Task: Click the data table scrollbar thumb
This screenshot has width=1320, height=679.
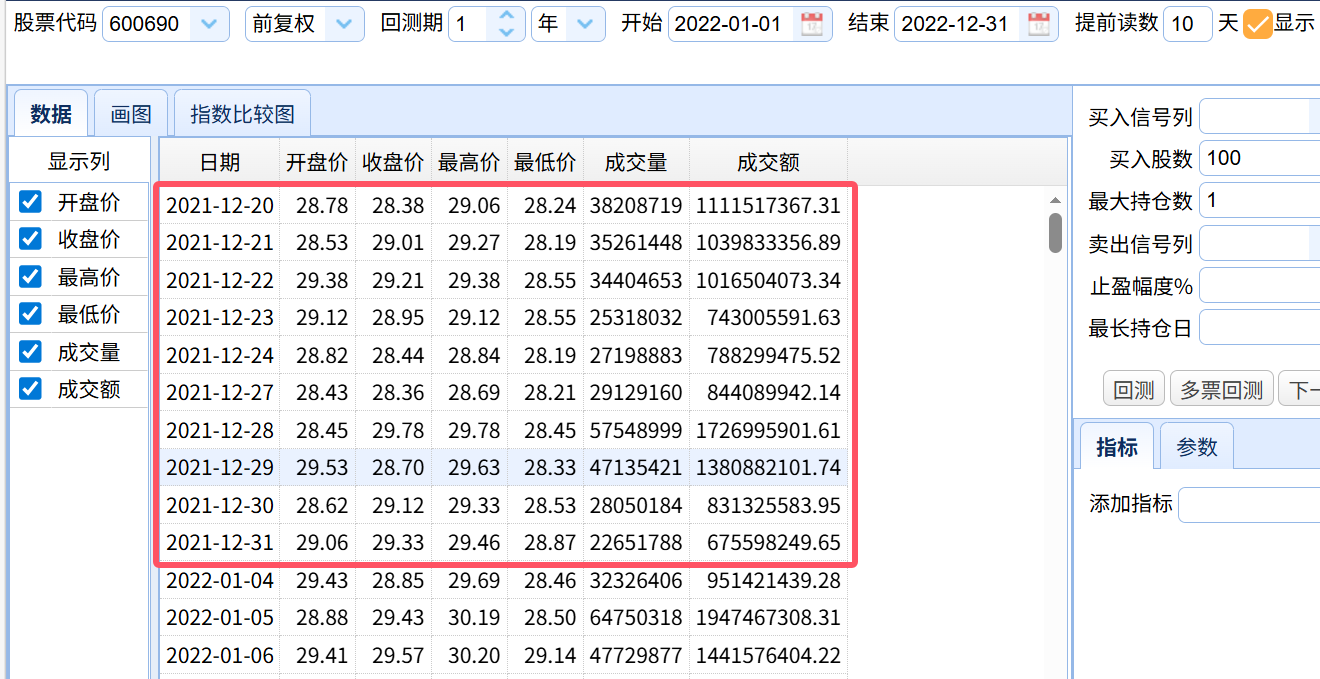Action: tap(1055, 232)
